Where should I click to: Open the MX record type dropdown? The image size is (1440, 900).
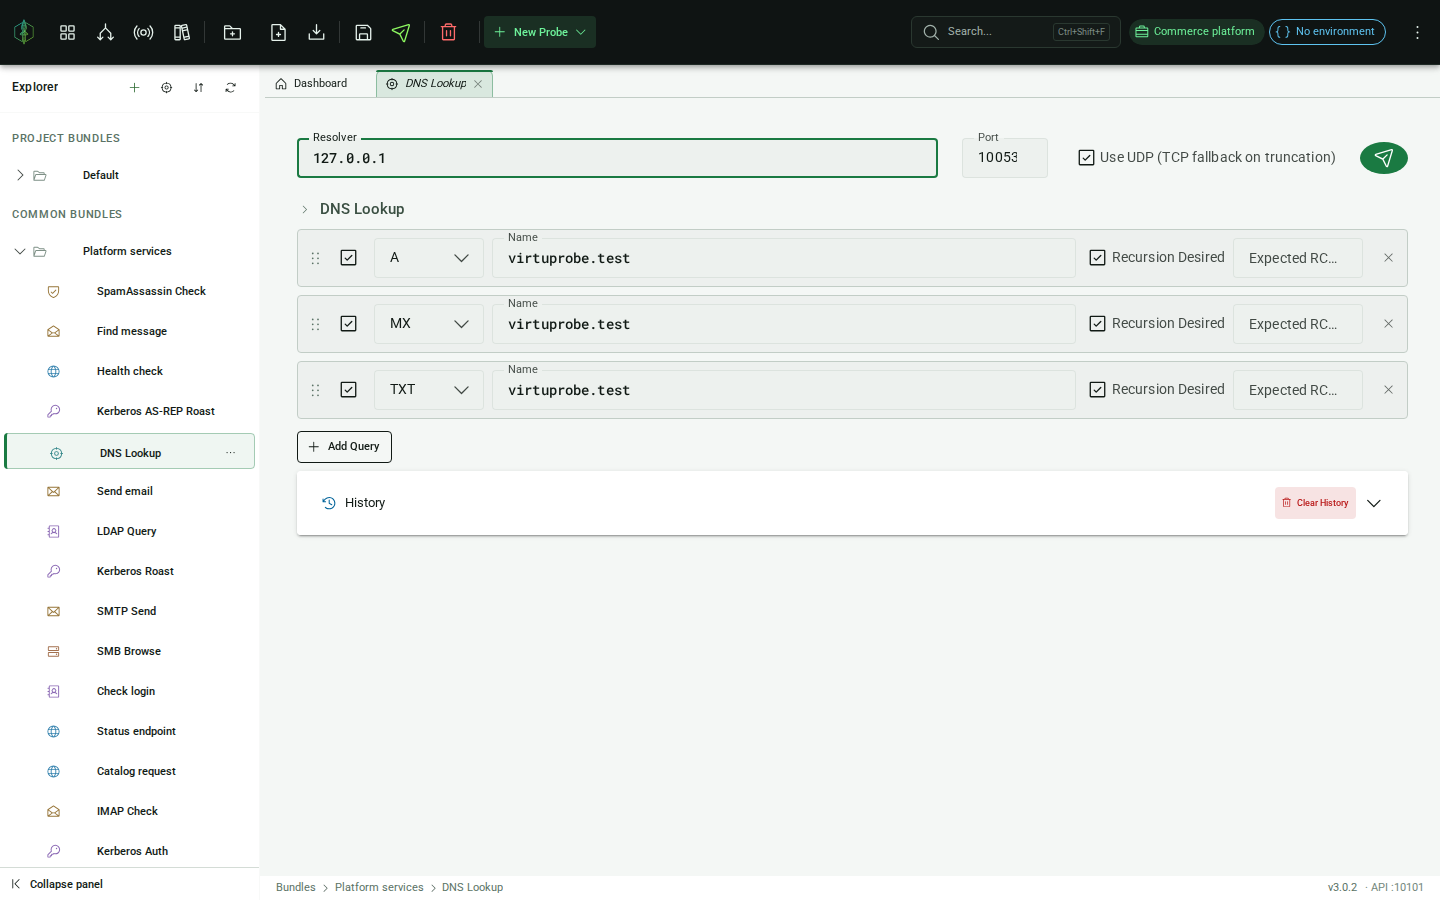pos(429,324)
